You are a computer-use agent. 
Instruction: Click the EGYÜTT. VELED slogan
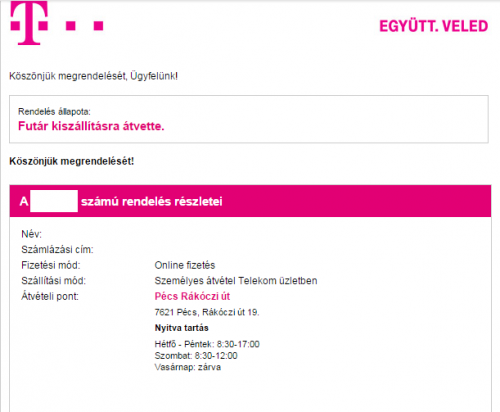click(x=434, y=26)
